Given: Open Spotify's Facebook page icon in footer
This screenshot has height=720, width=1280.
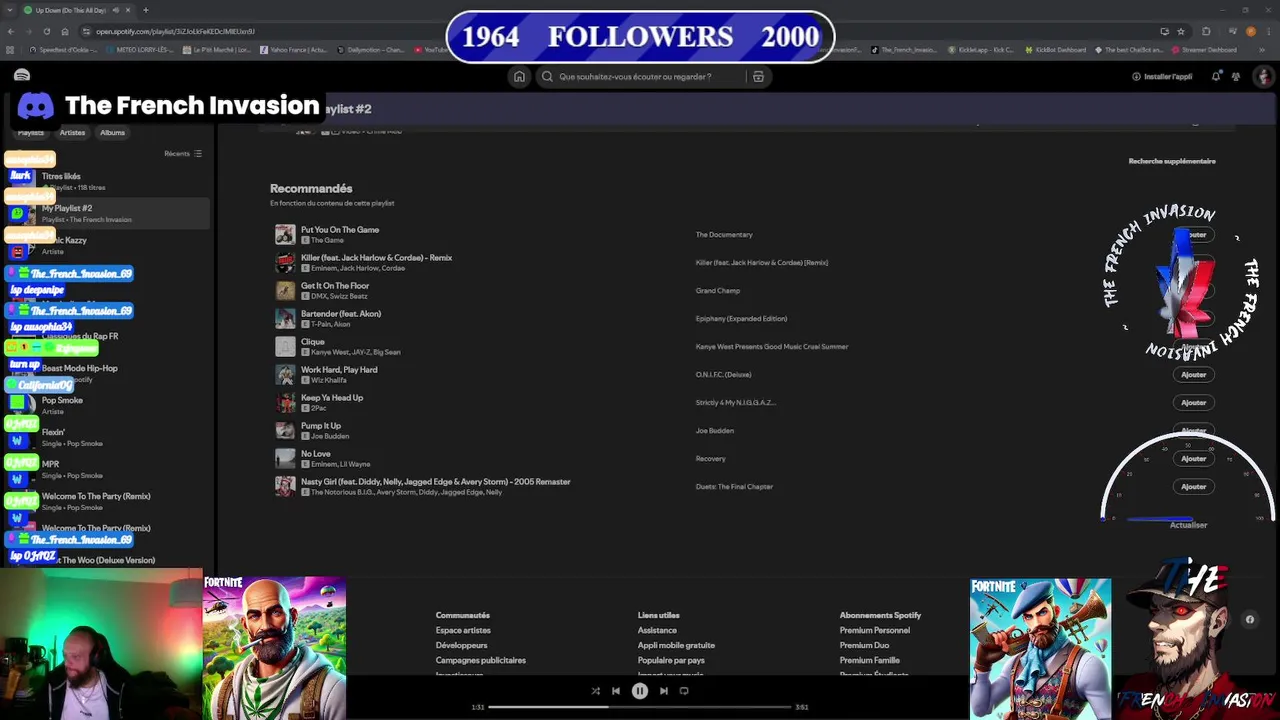Looking at the screenshot, I should click(1249, 619).
